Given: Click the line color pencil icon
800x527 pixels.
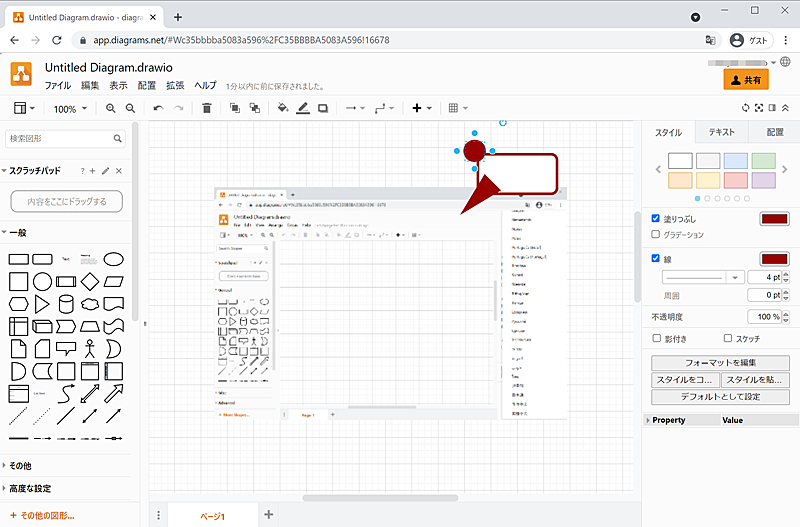Looking at the screenshot, I should [302, 108].
